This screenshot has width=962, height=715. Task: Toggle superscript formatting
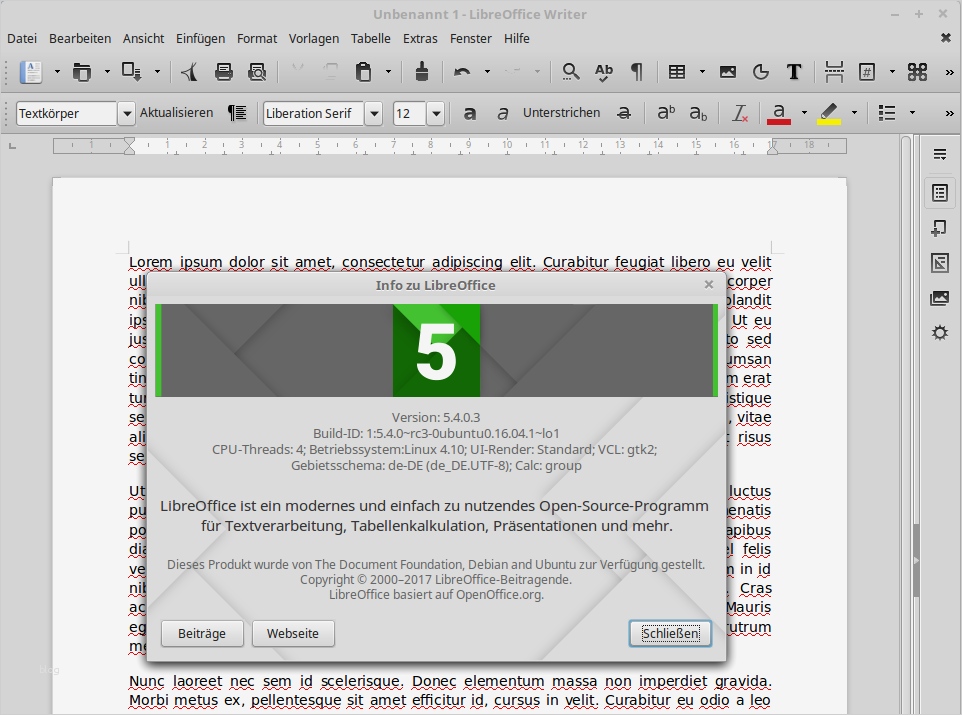(x=666, y=113)
